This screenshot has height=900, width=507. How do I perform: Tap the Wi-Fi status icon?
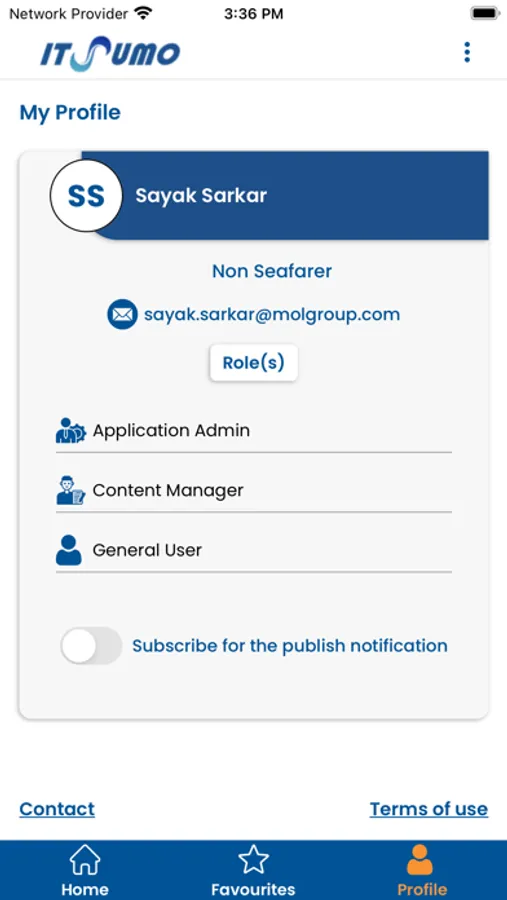tap(142, 13)
